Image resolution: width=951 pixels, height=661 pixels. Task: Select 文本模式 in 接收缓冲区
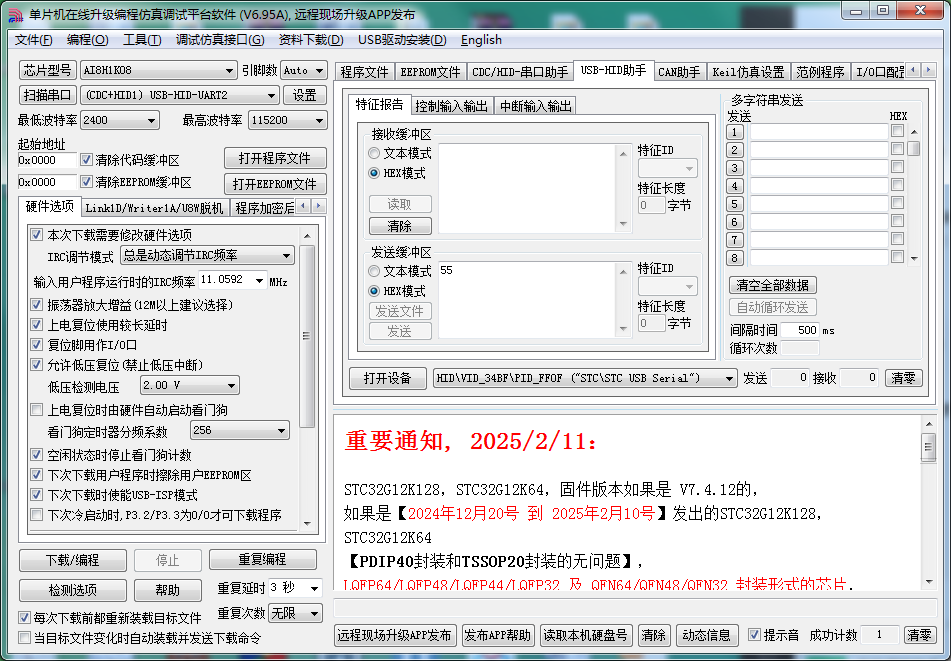[374, 153]
